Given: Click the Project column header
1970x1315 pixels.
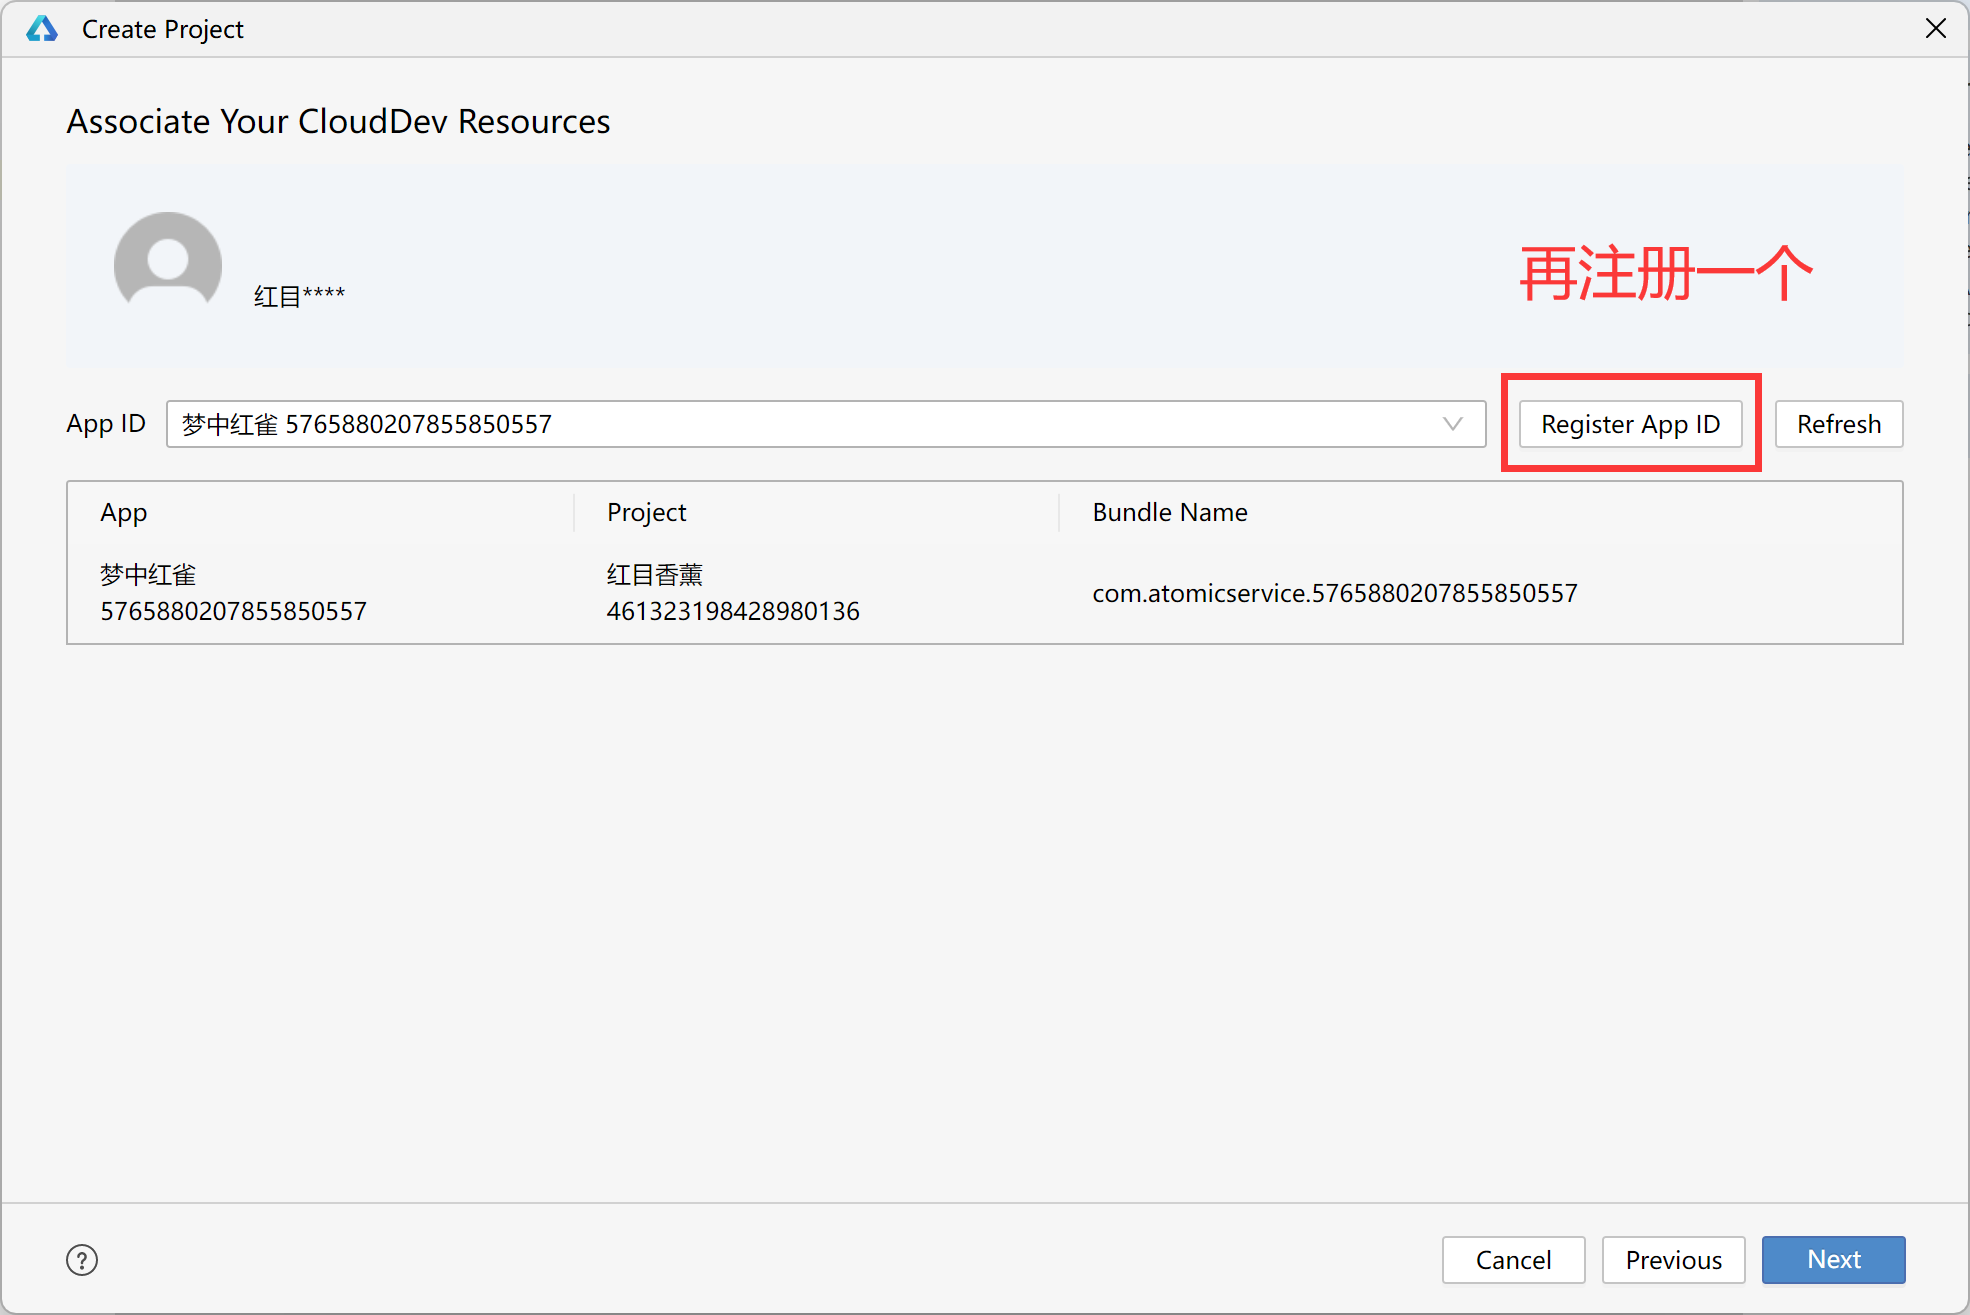Looking at the screenshot, I should pyautogui.click(x=646, y=512).
